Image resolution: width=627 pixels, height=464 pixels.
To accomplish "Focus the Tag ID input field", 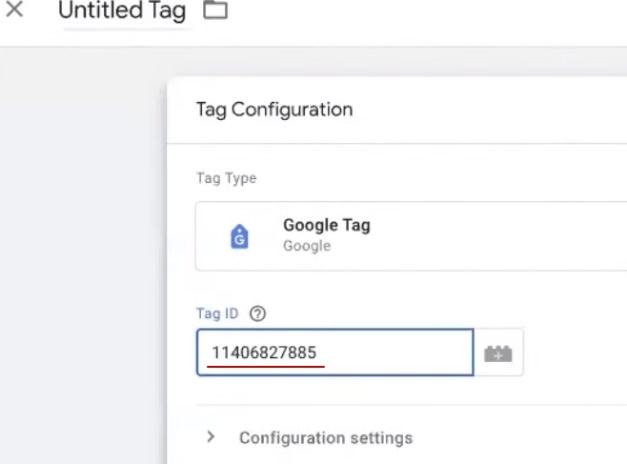I will click(x=400, y=353).
